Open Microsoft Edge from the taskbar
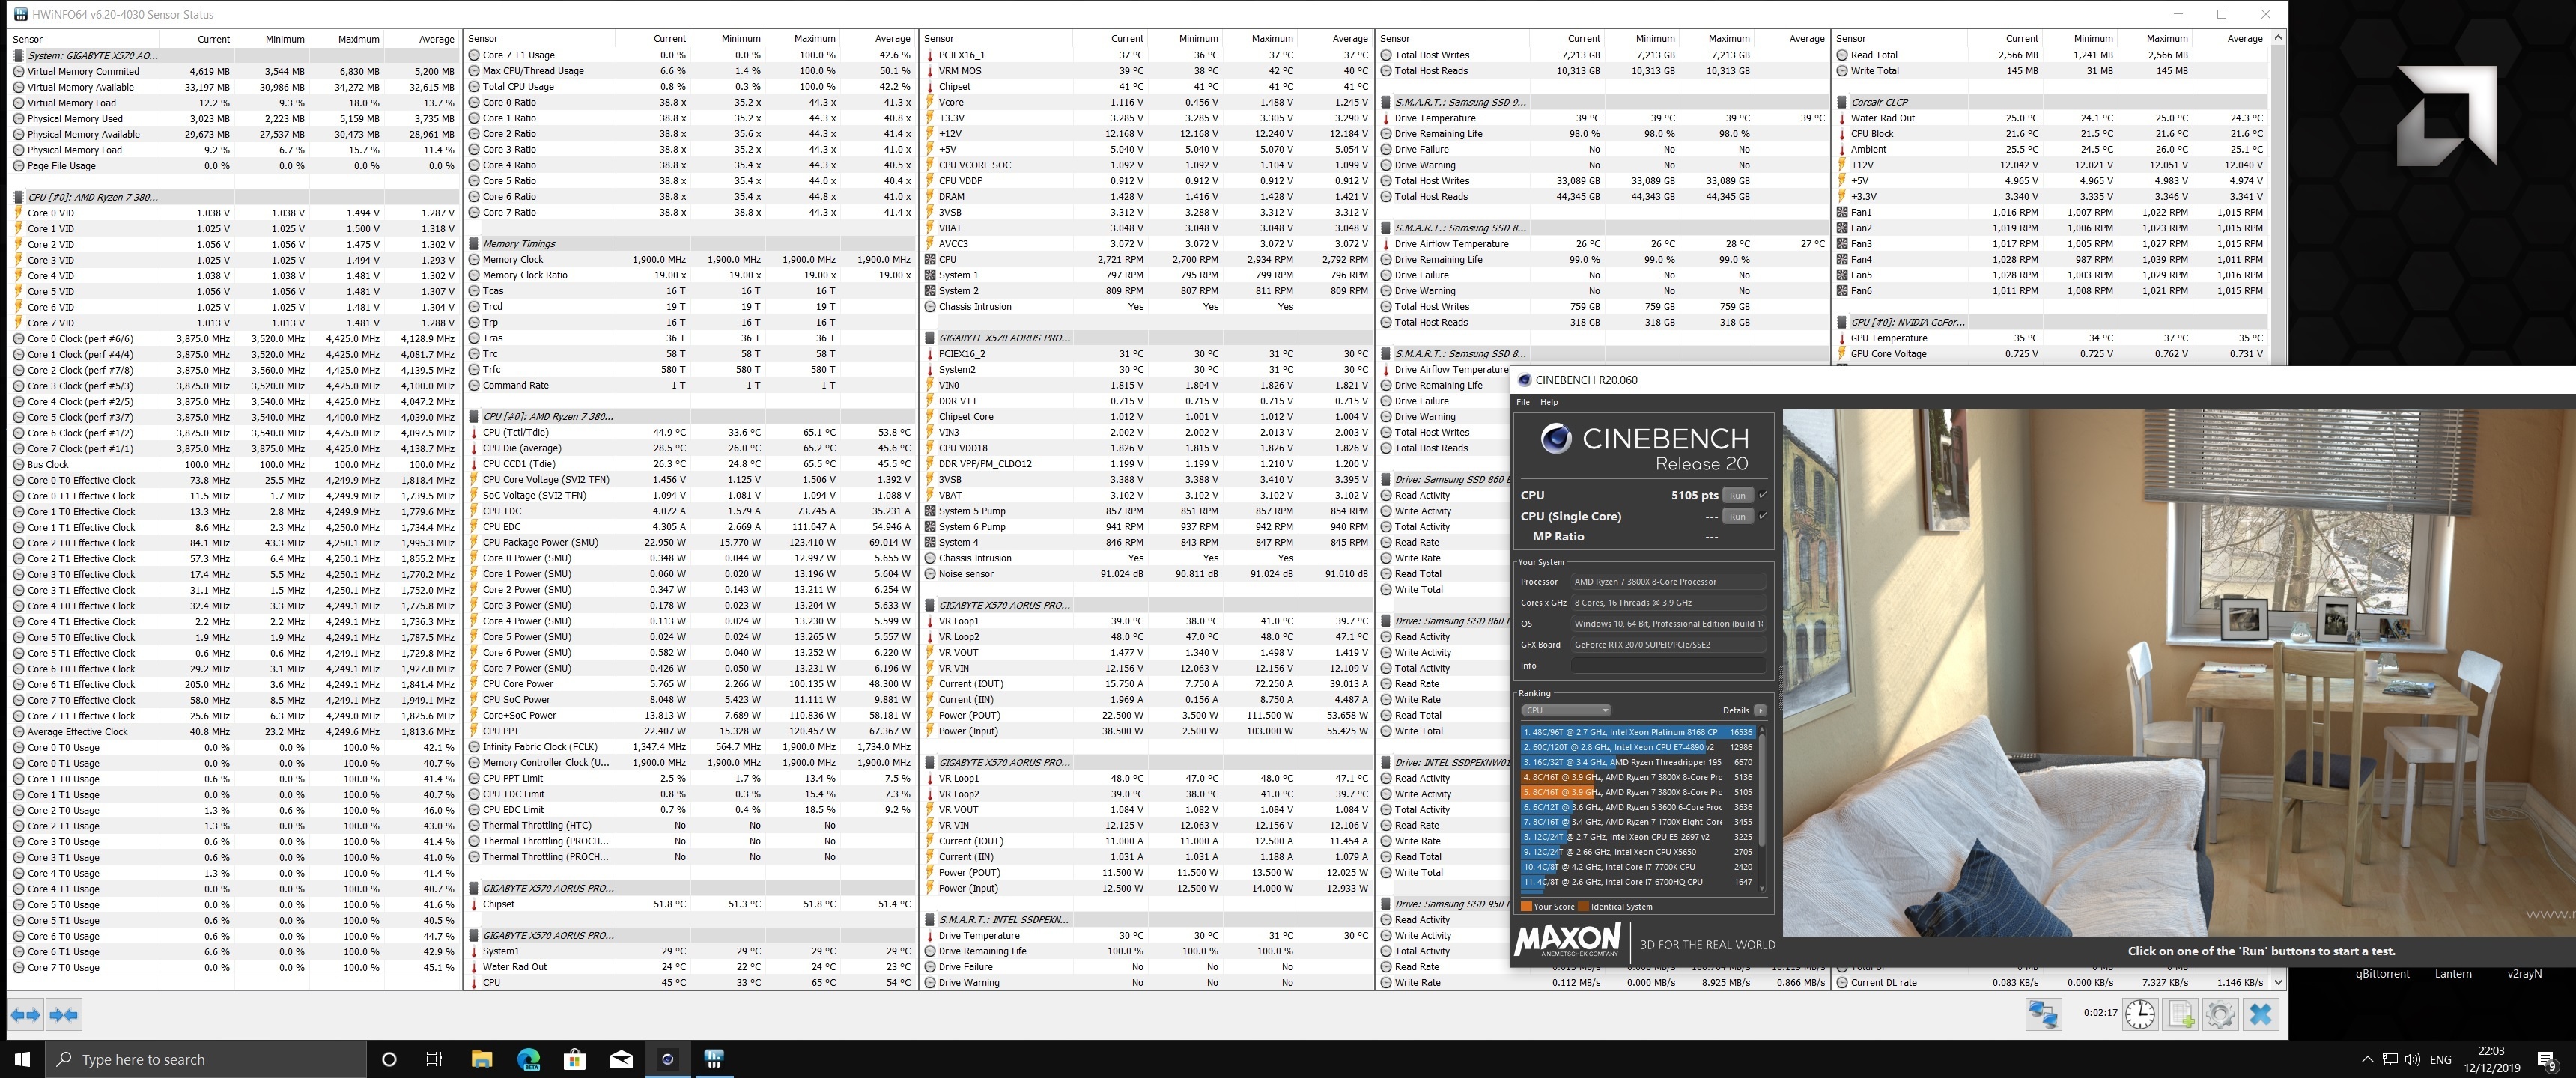Screen dimensions: 2576x1078 (528, 1059)
